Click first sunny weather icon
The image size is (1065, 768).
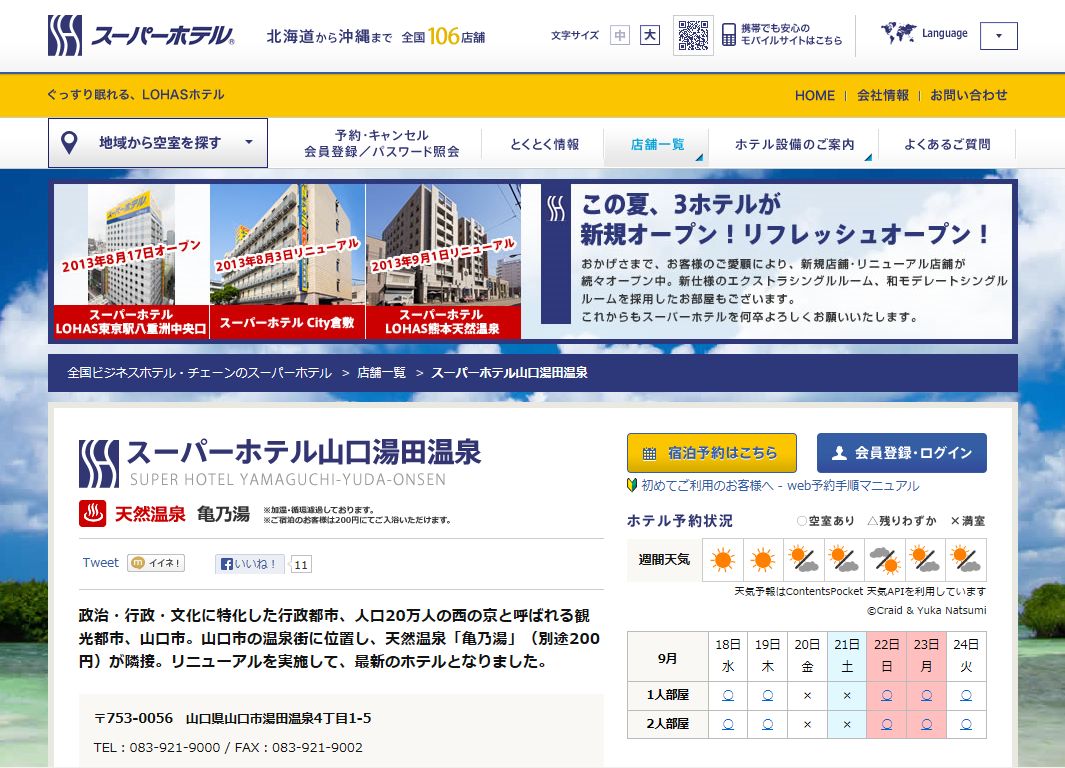click(722, 560)
